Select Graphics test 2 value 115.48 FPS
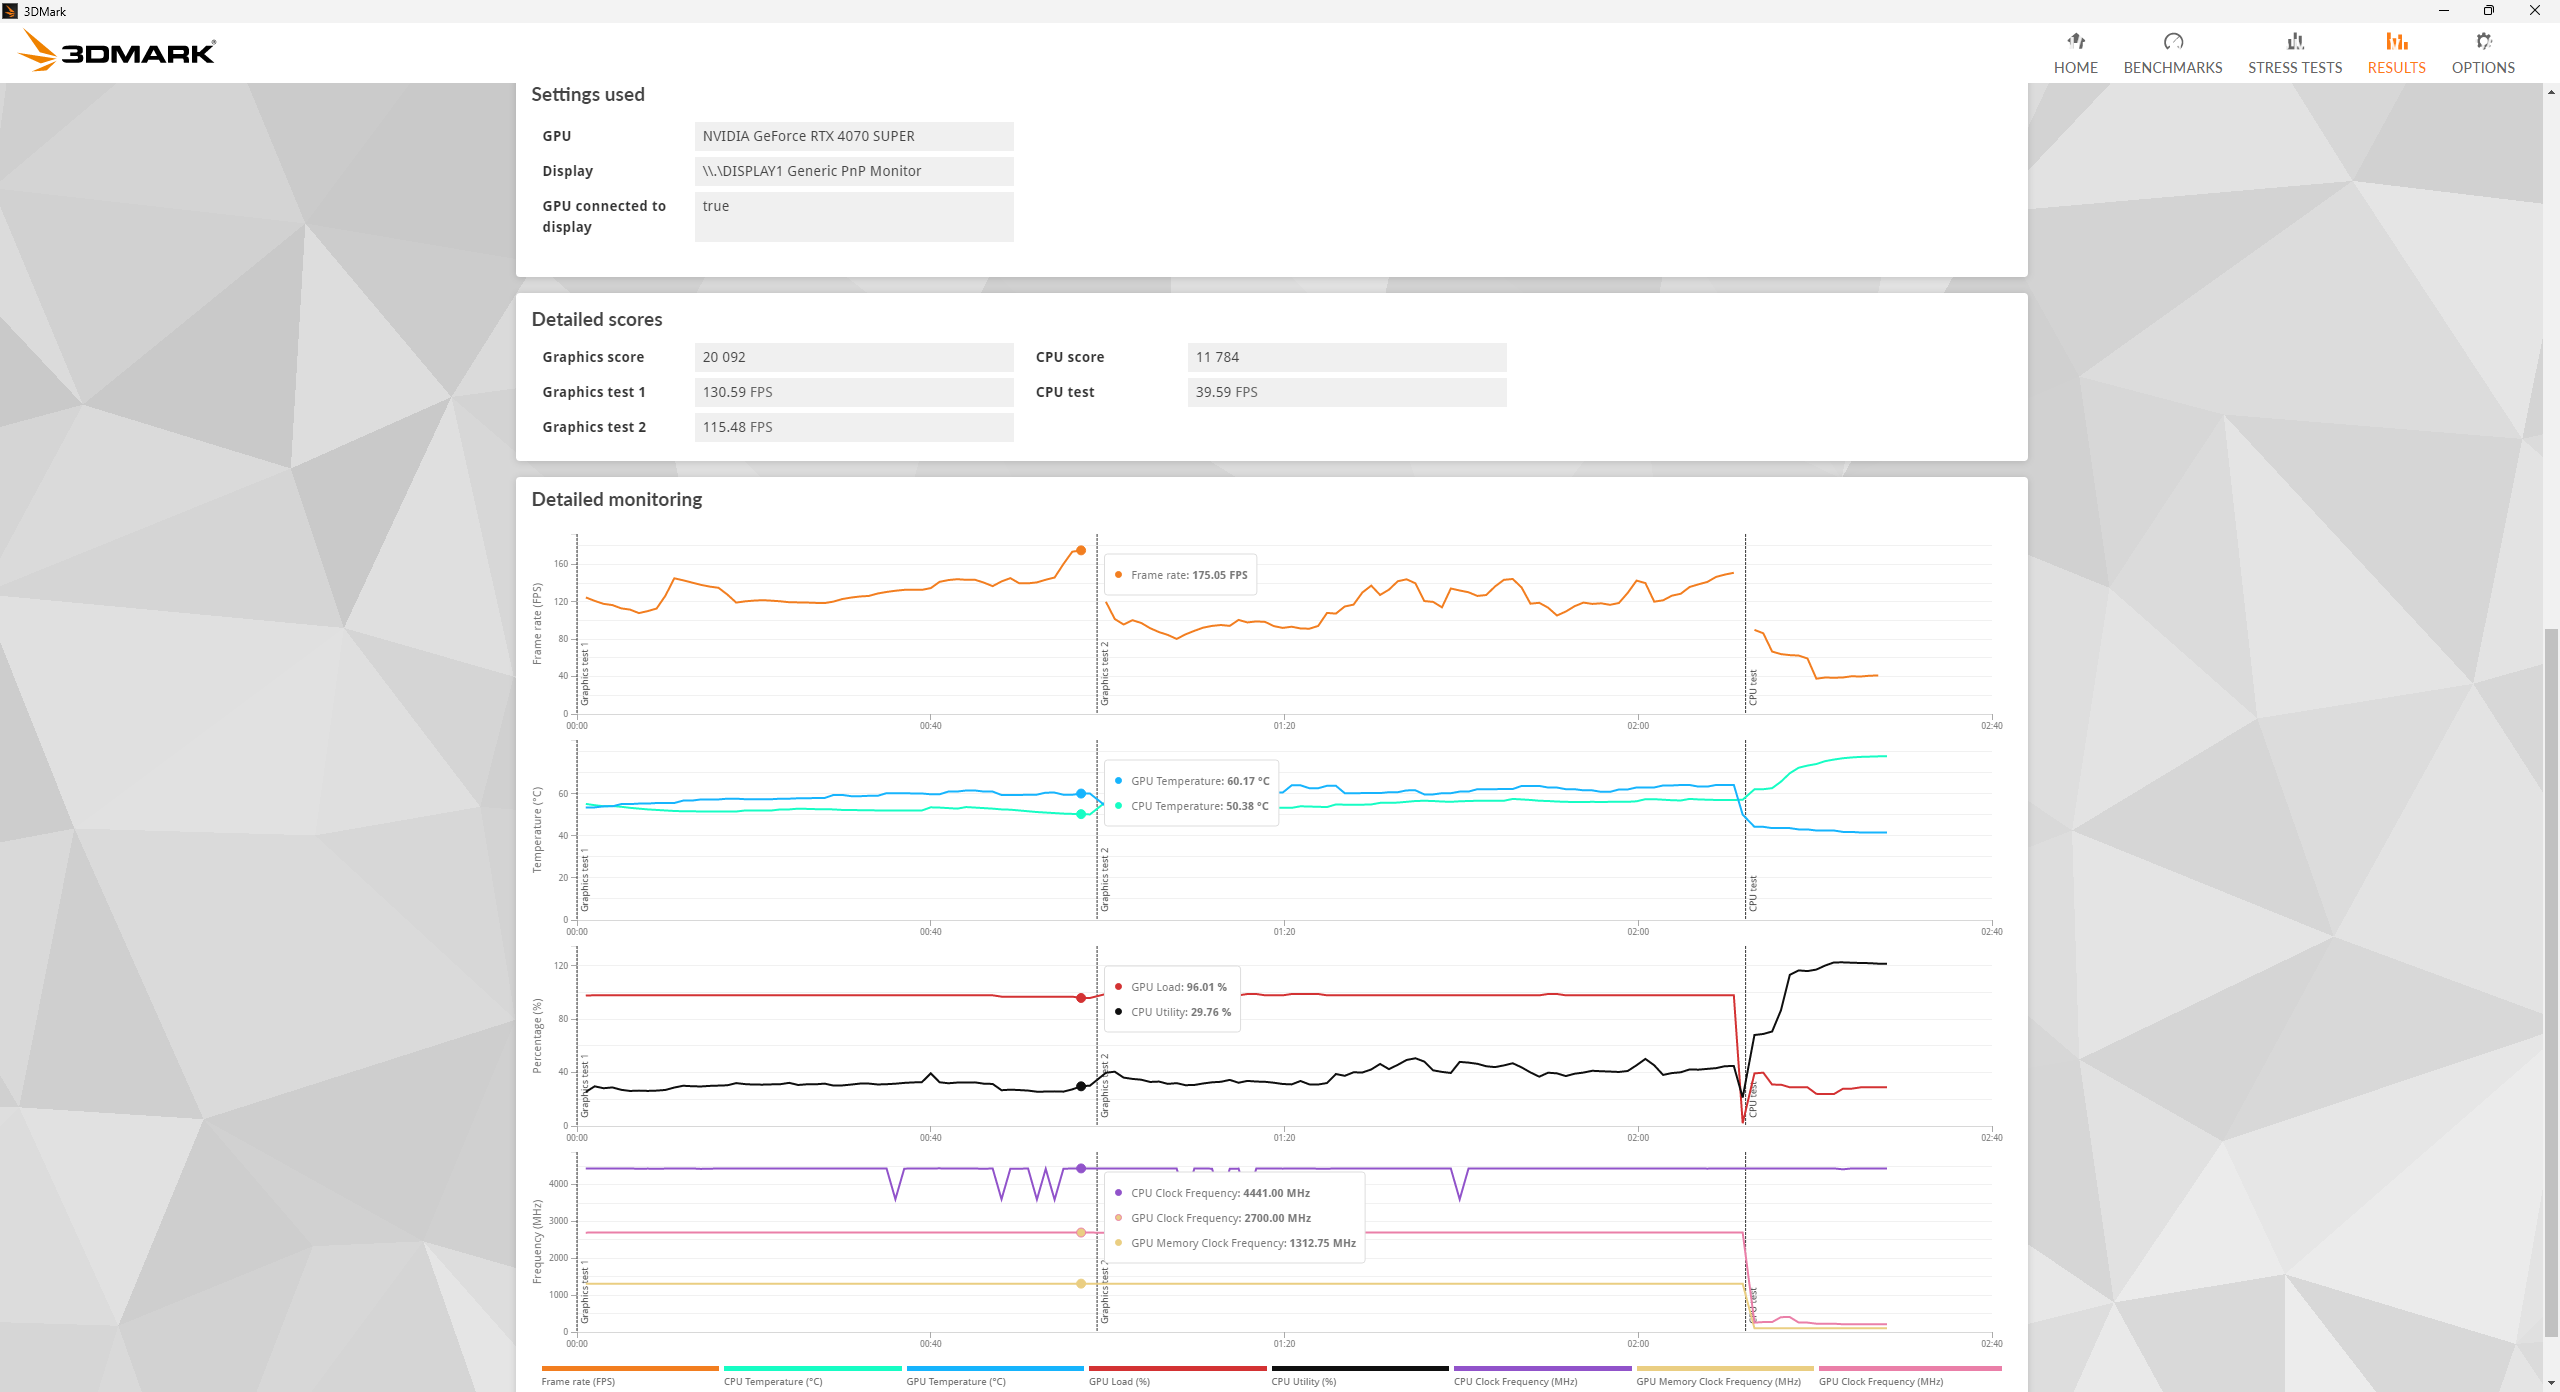This screenshot has width=2560, height=1392. 854,427
